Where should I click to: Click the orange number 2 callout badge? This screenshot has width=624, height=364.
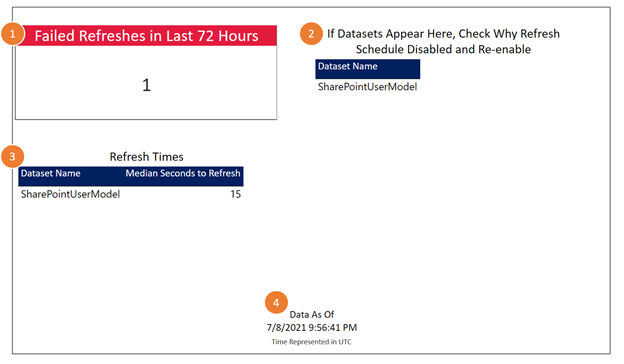click(311, 34)
